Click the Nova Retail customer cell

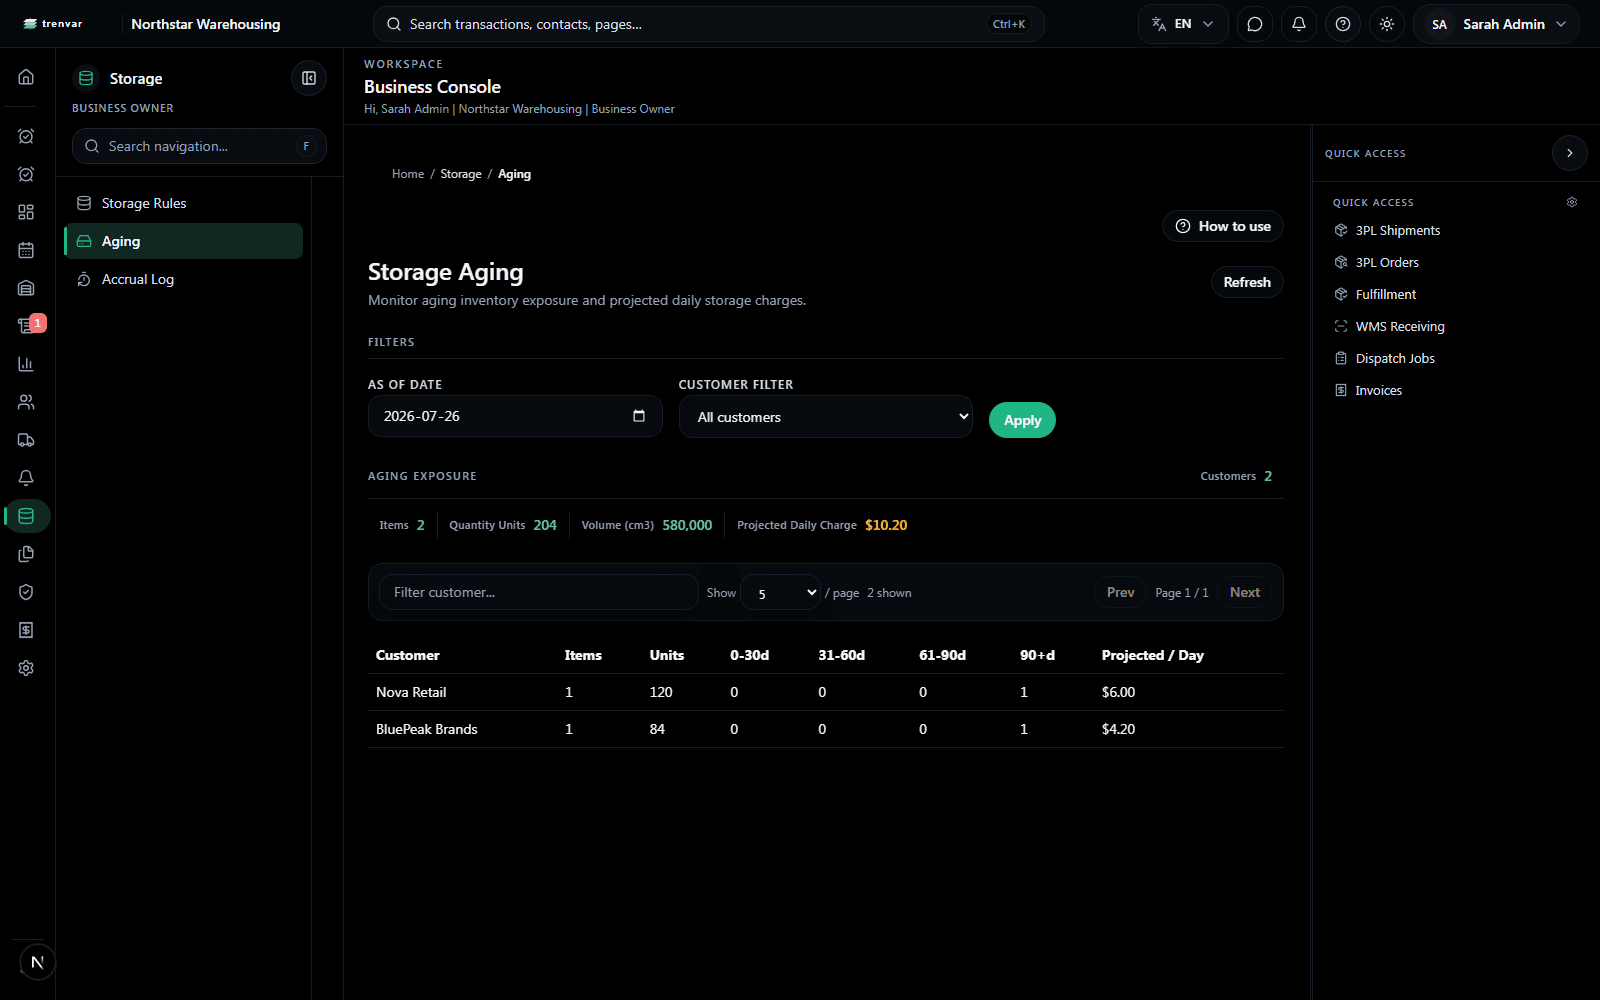pos(411,692)
